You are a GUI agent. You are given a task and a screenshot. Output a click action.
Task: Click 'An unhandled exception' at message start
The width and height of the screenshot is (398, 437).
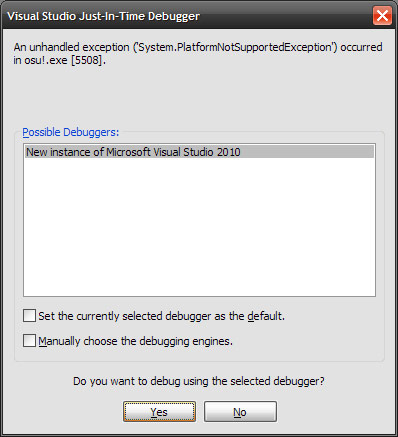click(71, 47)
